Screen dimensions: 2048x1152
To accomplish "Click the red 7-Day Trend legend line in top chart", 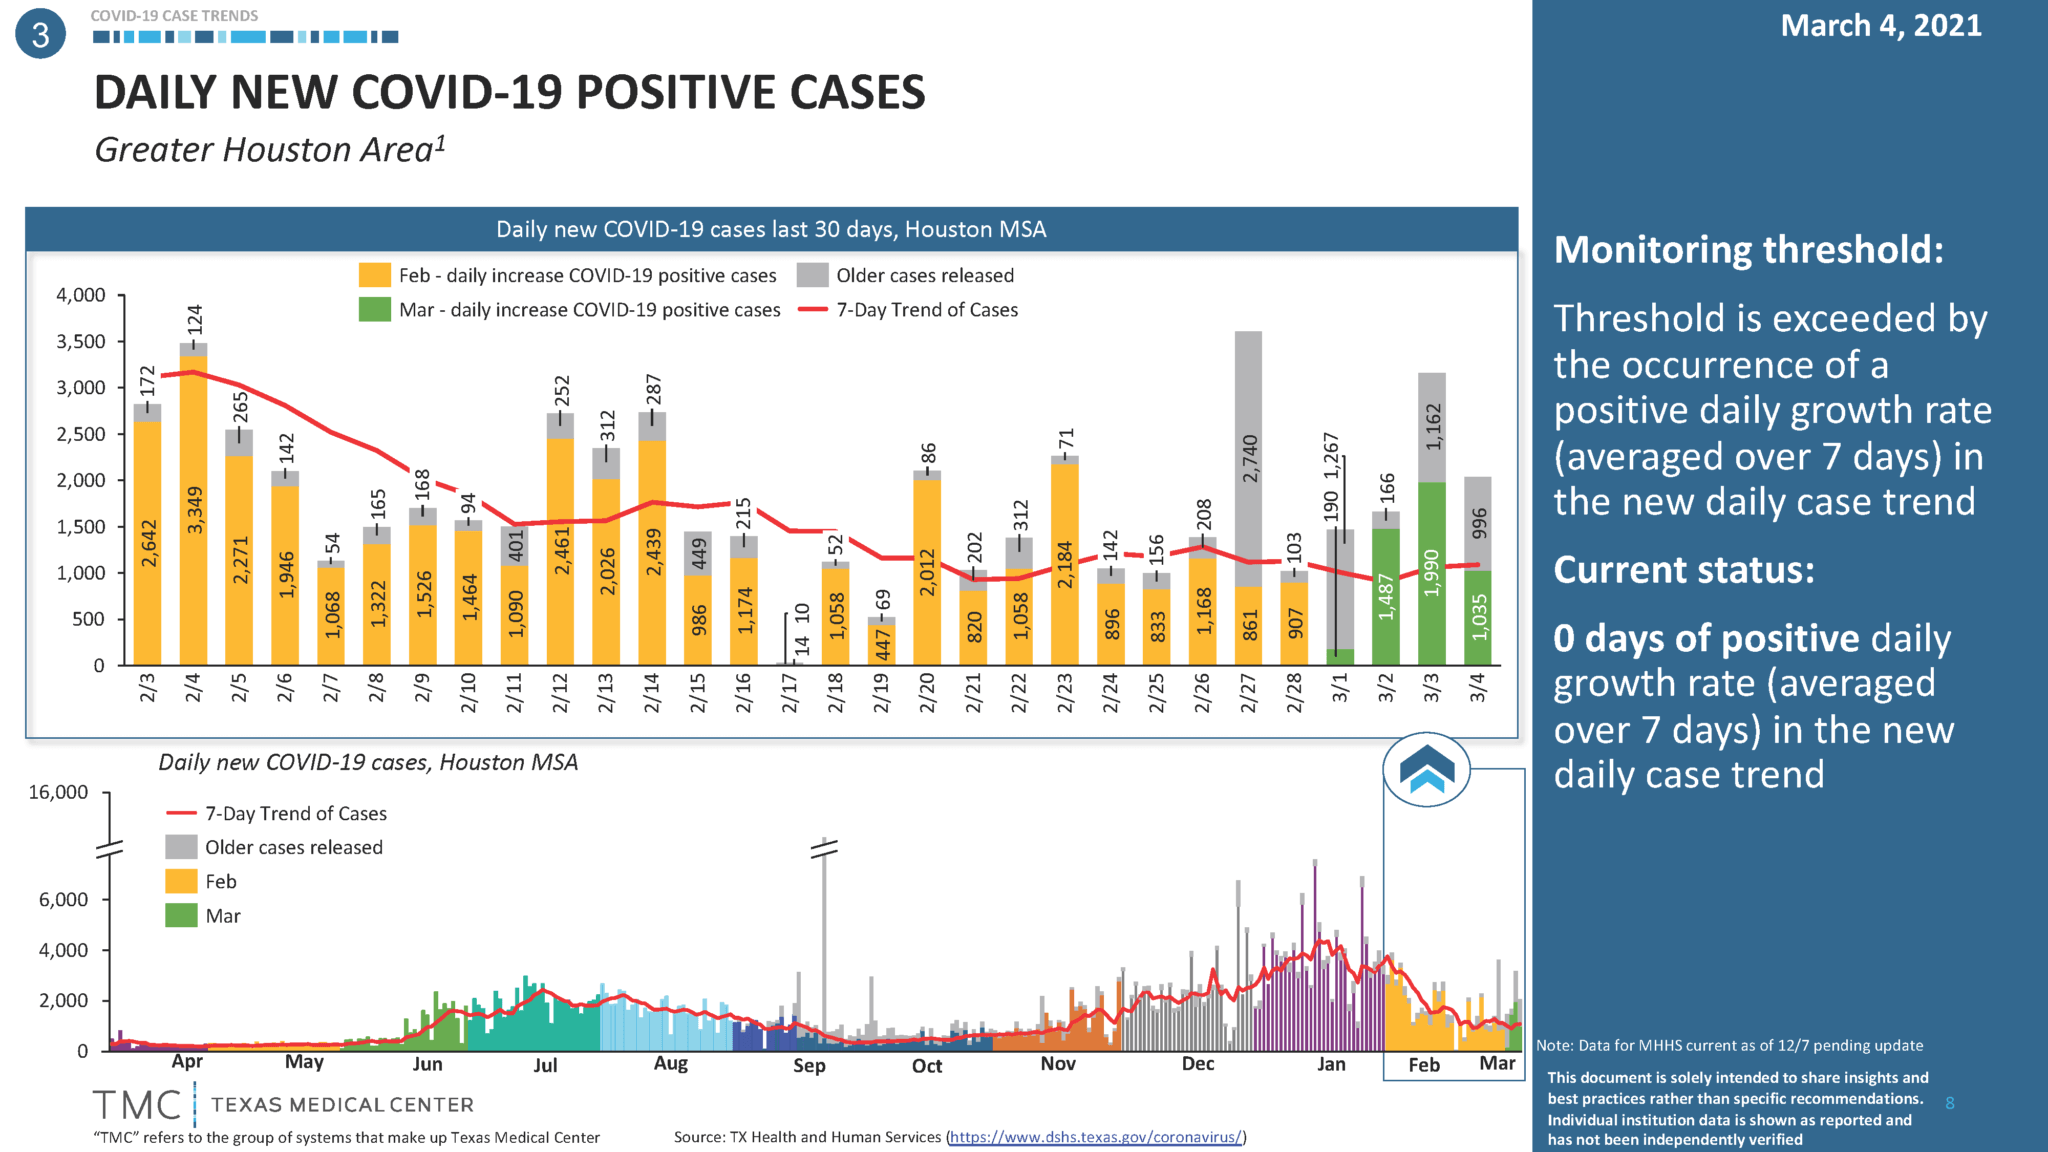I will [812, 309].
